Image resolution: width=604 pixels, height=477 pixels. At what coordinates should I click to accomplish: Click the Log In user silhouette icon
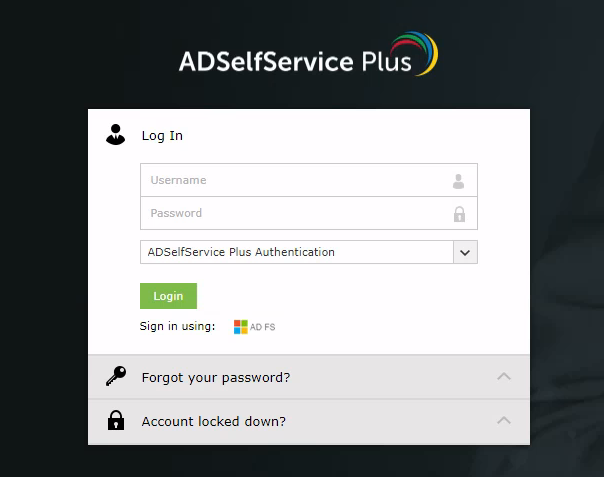coord(116,135)
